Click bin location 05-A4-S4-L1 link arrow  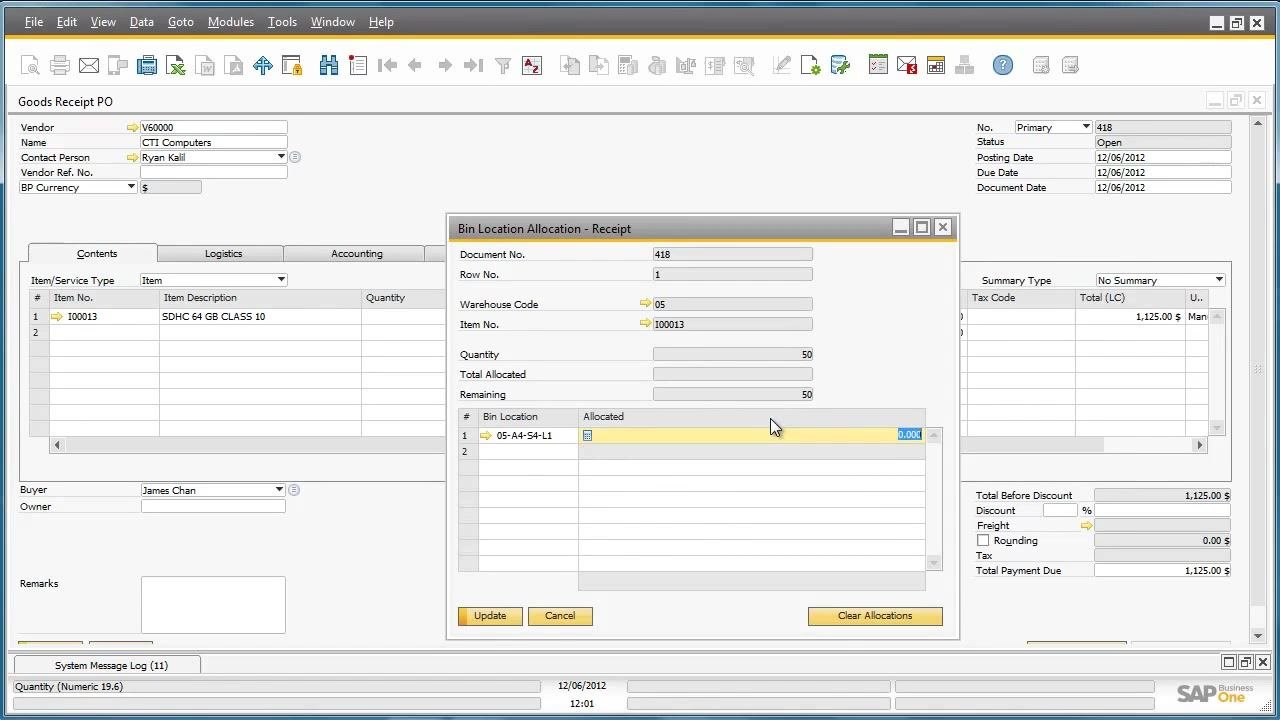point(486,436)
